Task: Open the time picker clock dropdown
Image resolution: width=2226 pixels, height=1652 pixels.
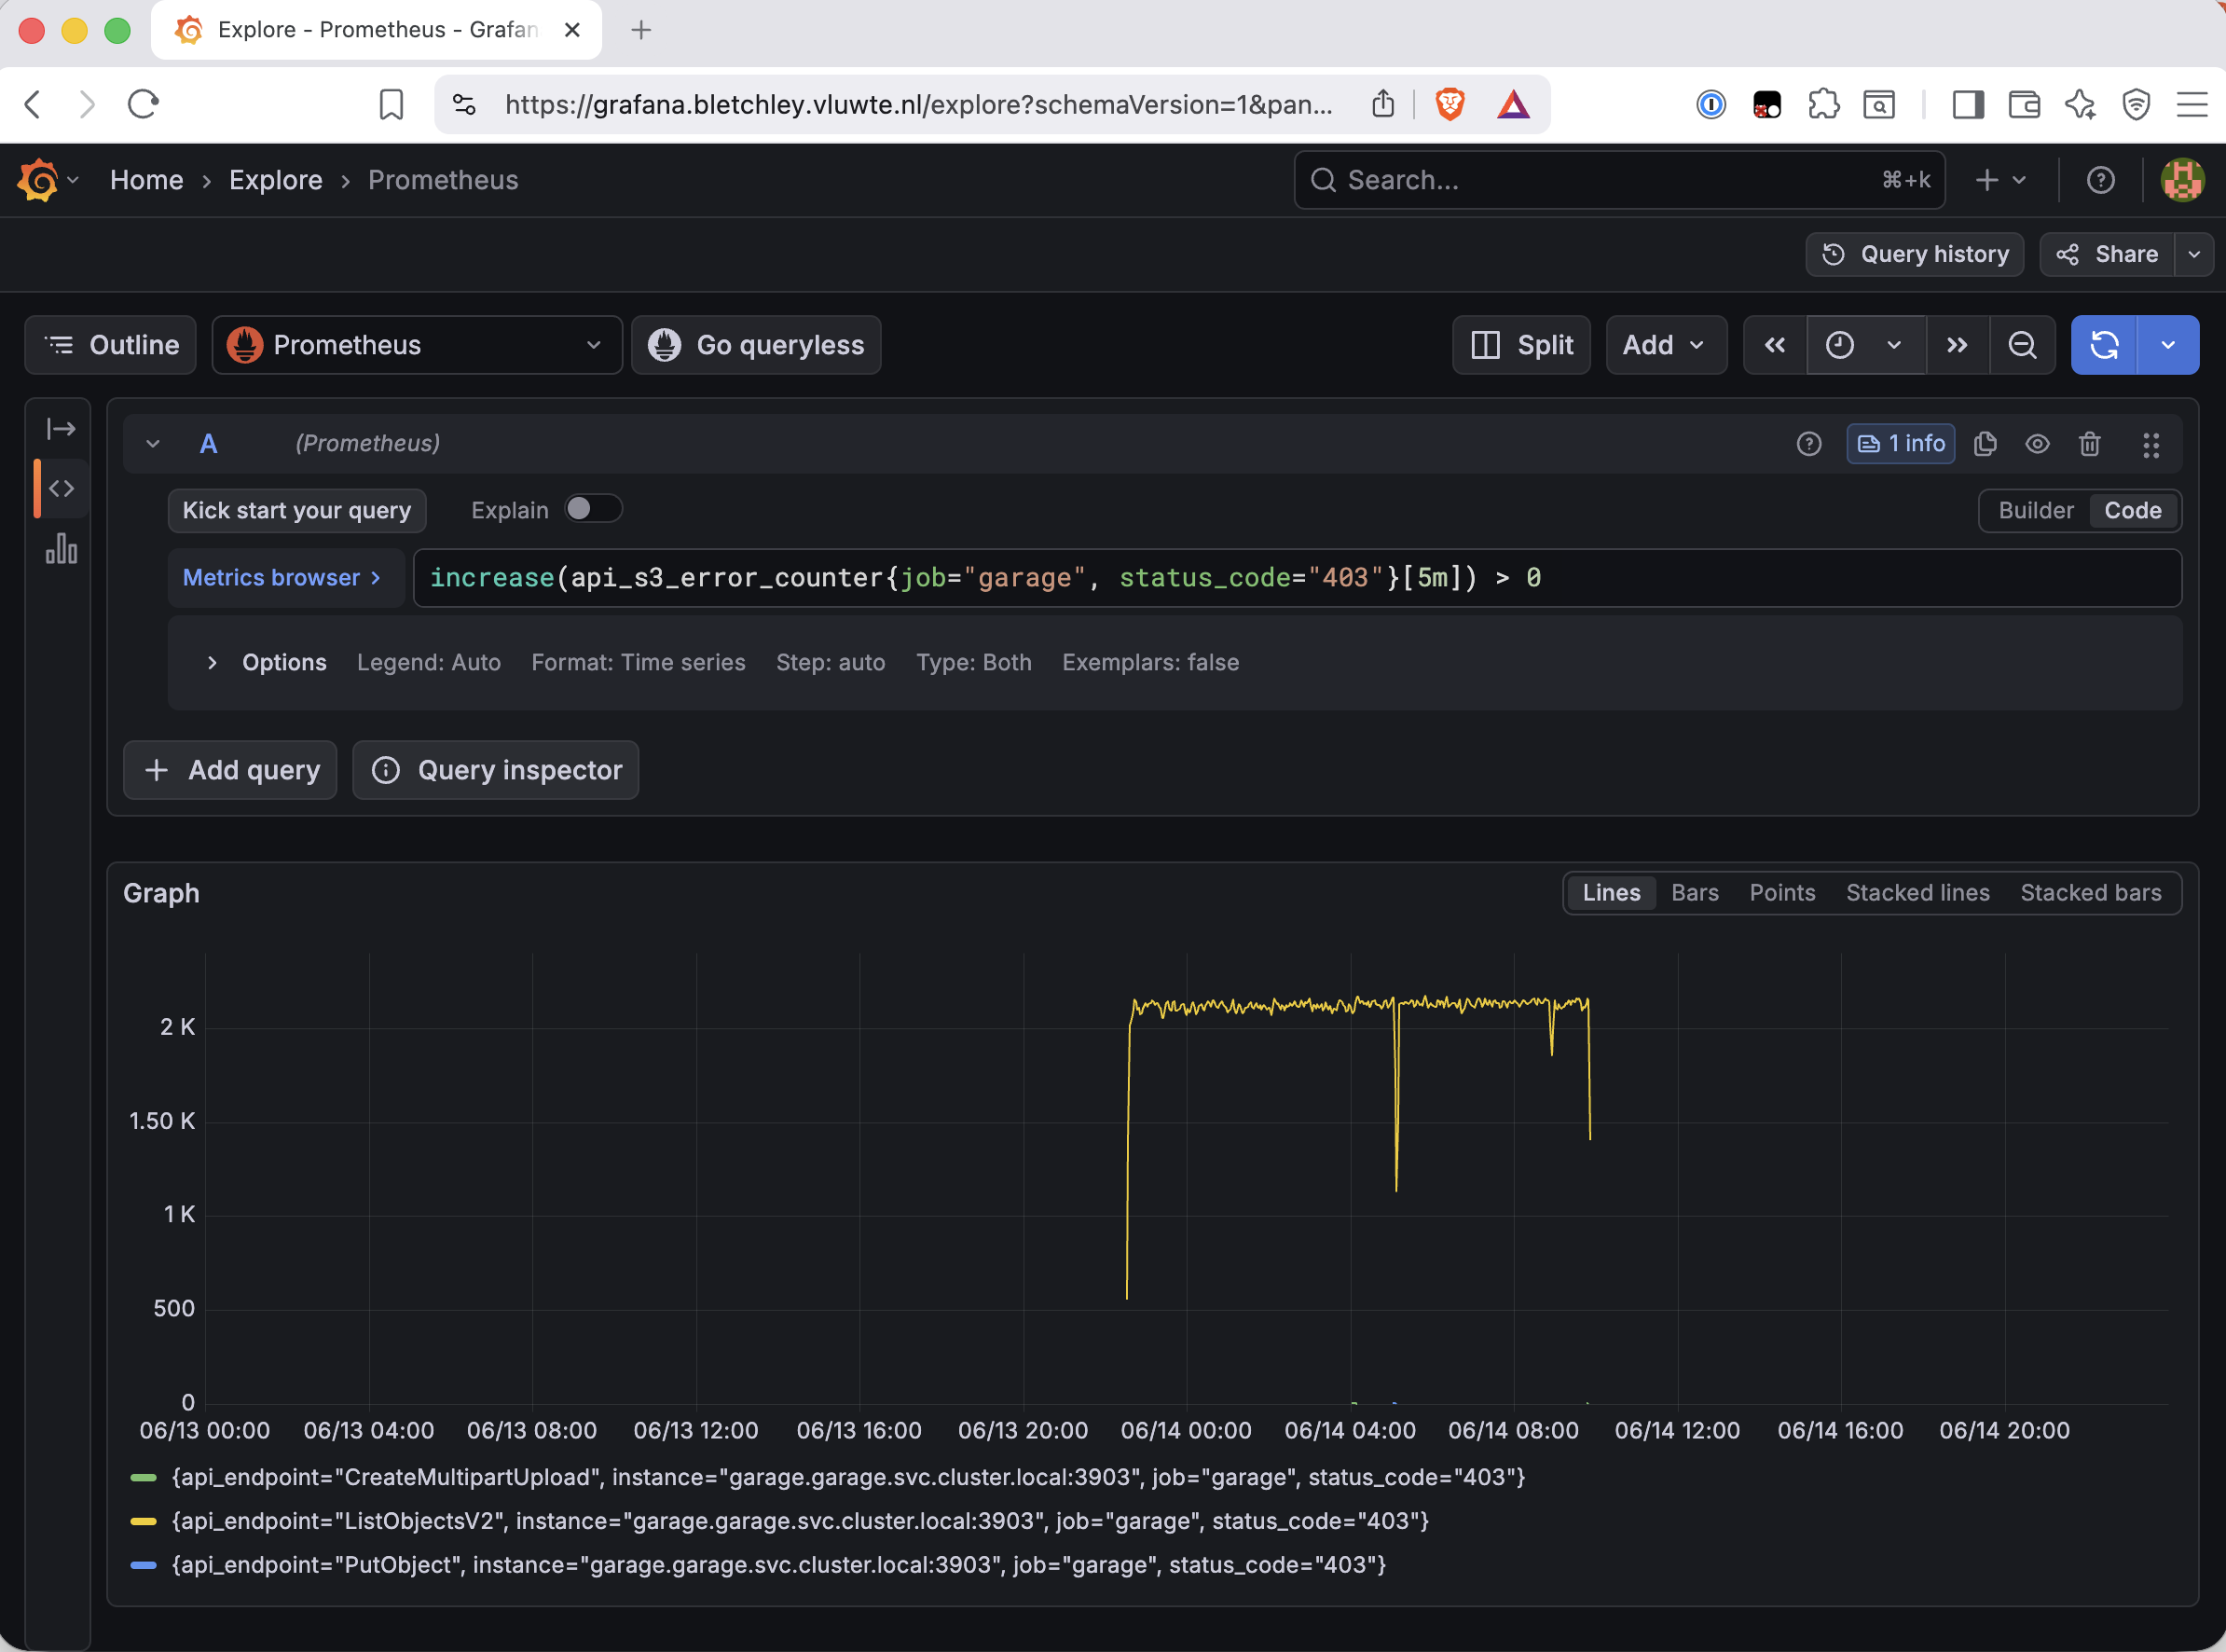Action: tap(1865, 345)
